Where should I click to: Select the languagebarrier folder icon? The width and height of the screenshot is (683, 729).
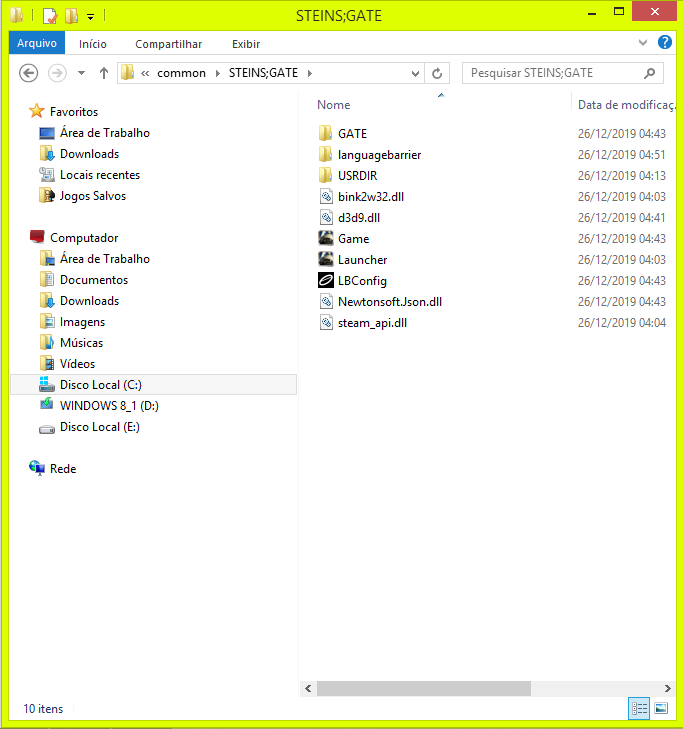coord(325,154)
